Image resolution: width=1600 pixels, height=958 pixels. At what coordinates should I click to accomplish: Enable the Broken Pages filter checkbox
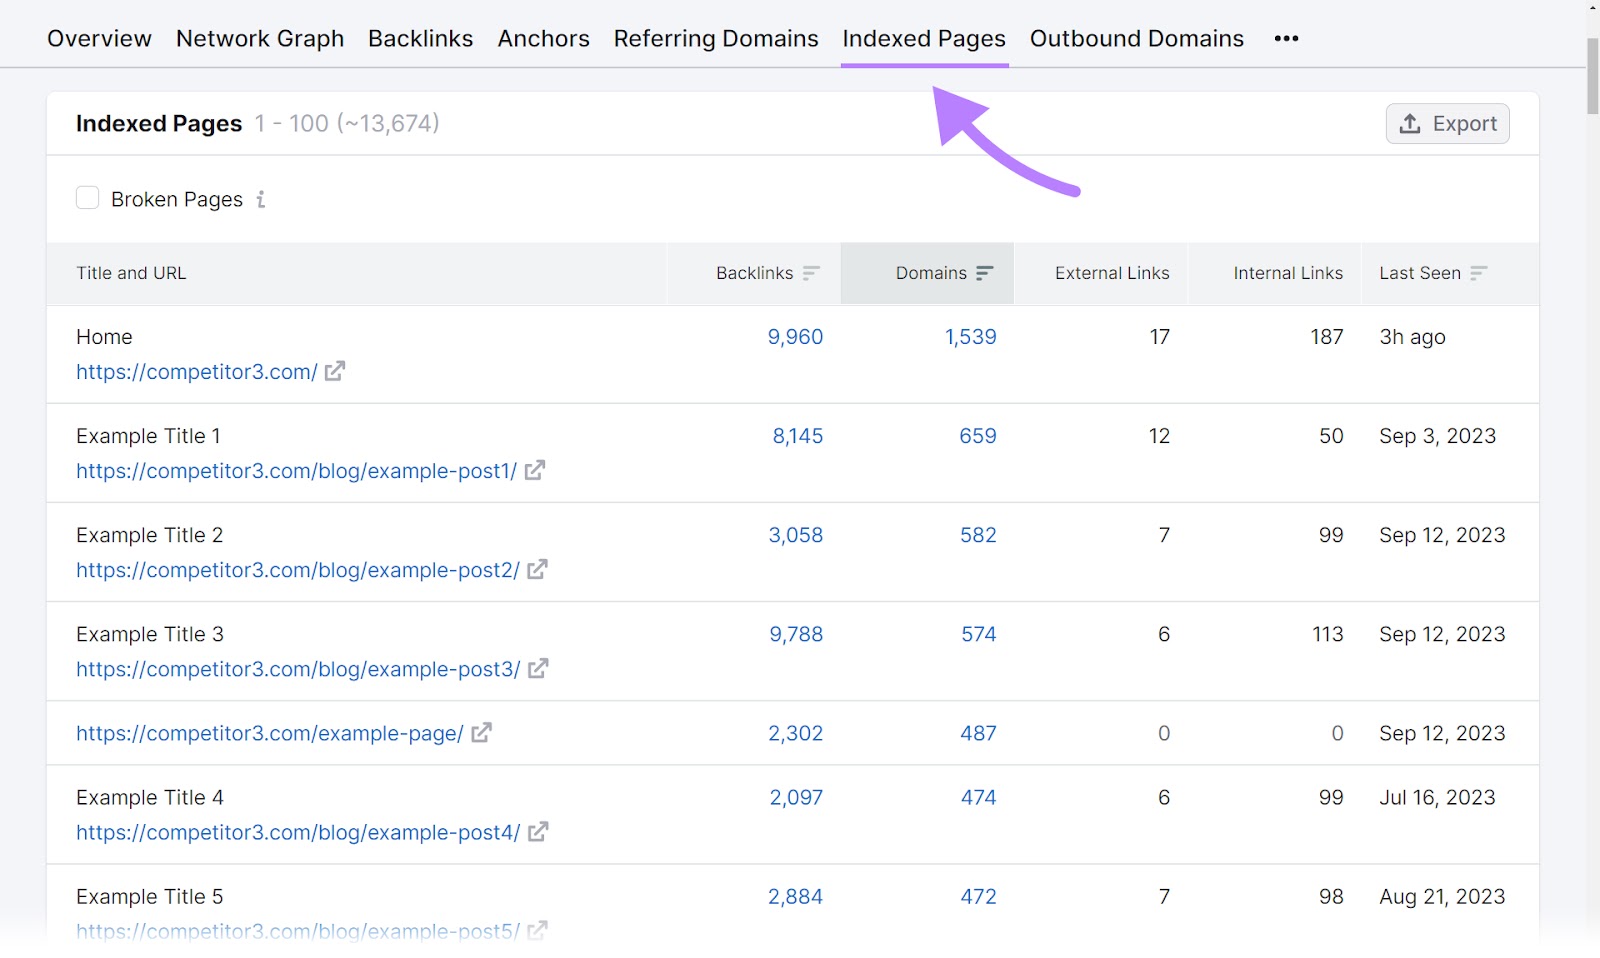coord(88,198)
